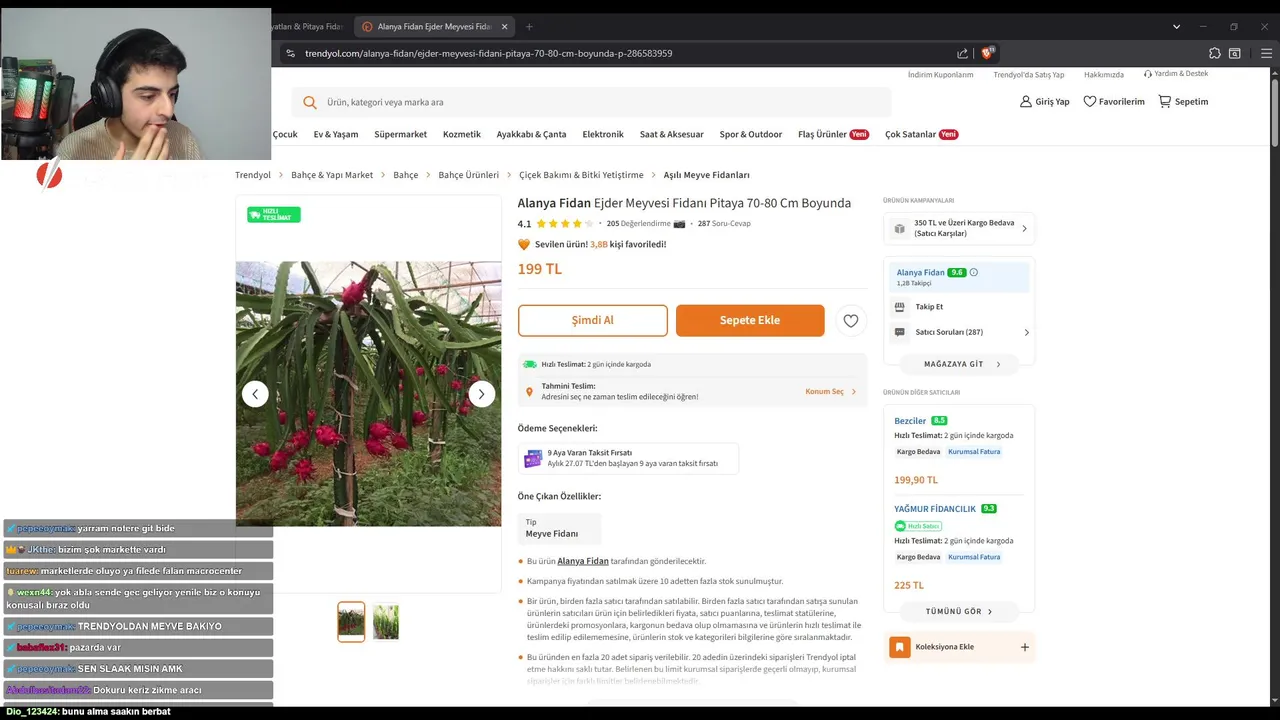Click the Sepete Ekle button

[750, 320]
